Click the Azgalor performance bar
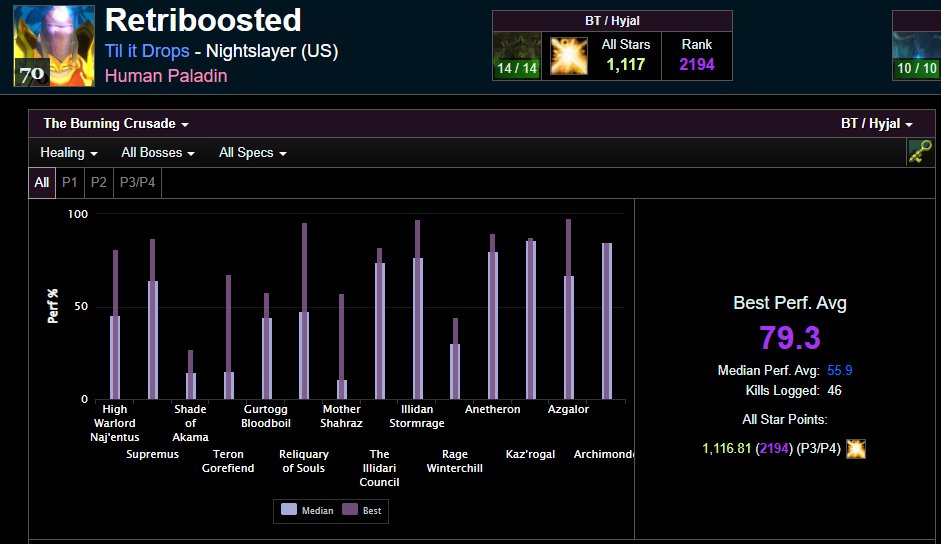This screenshot has height=544, width=941. pos(569,309)
